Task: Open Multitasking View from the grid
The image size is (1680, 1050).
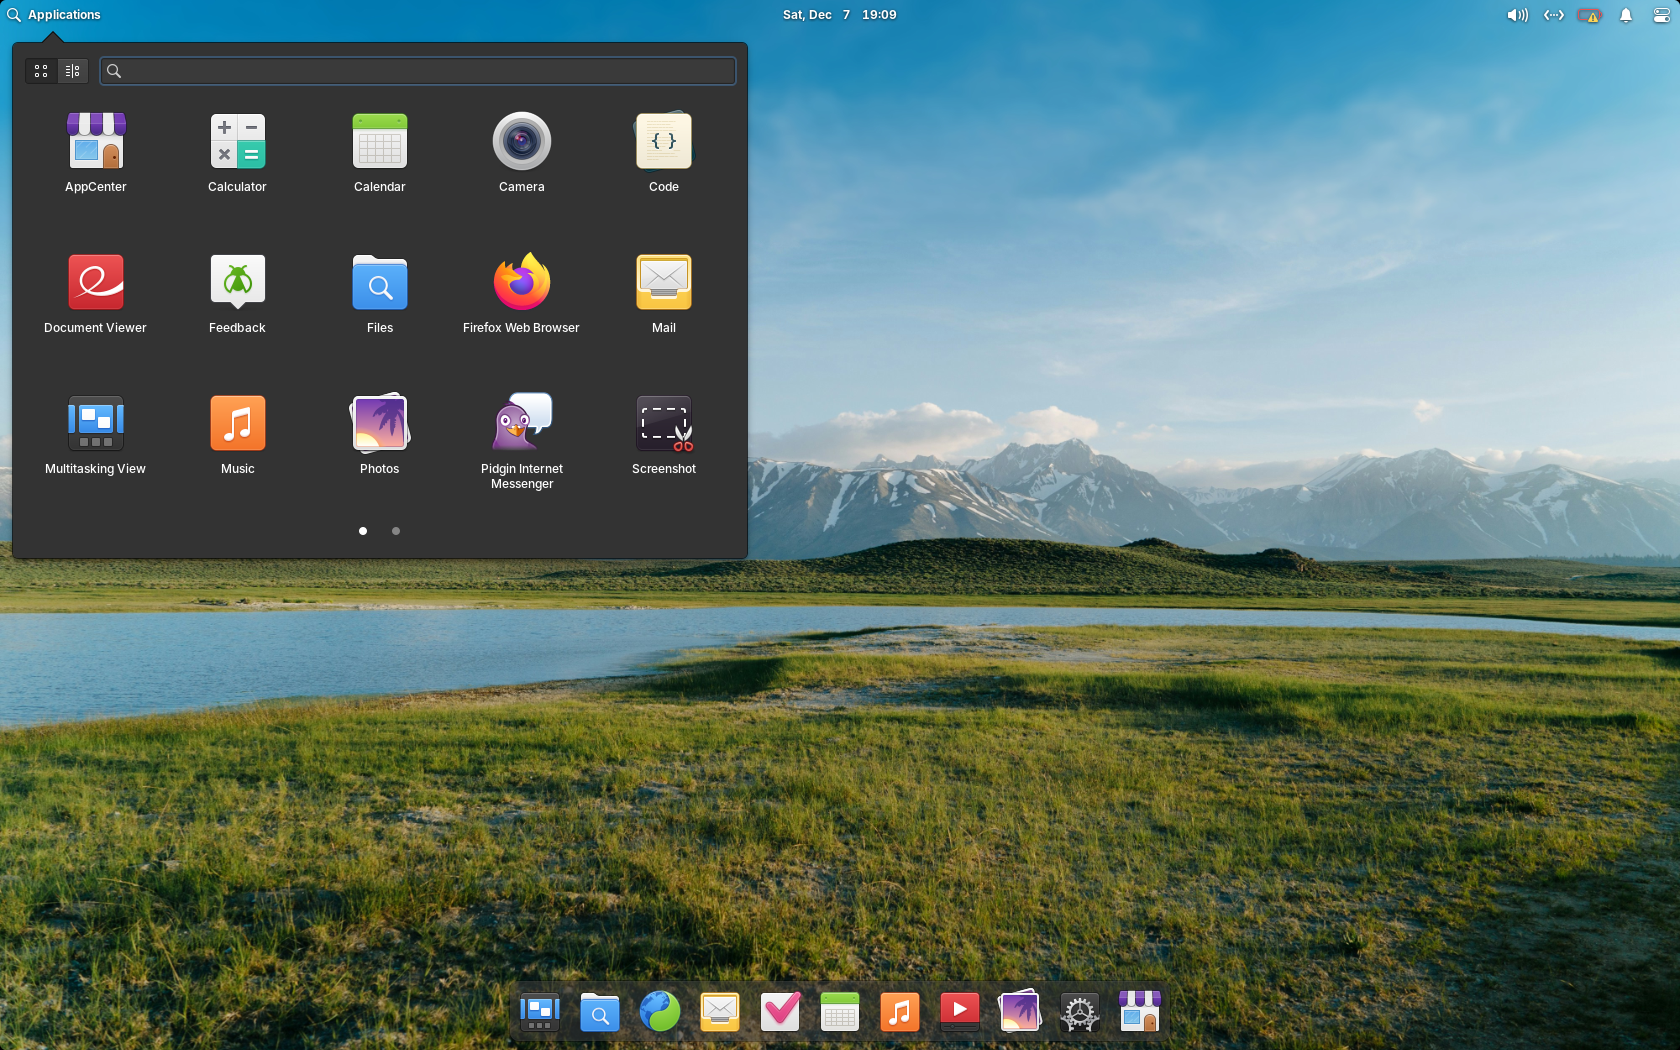Action: 95,434
